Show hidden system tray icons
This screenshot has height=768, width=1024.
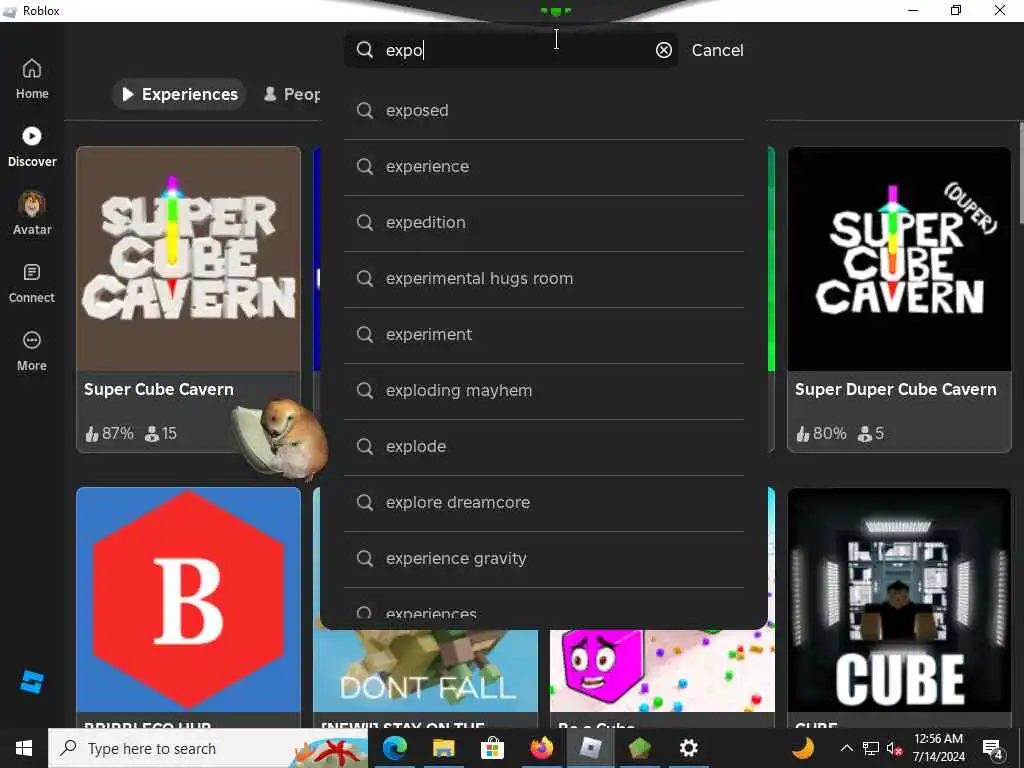coord(846,748)
